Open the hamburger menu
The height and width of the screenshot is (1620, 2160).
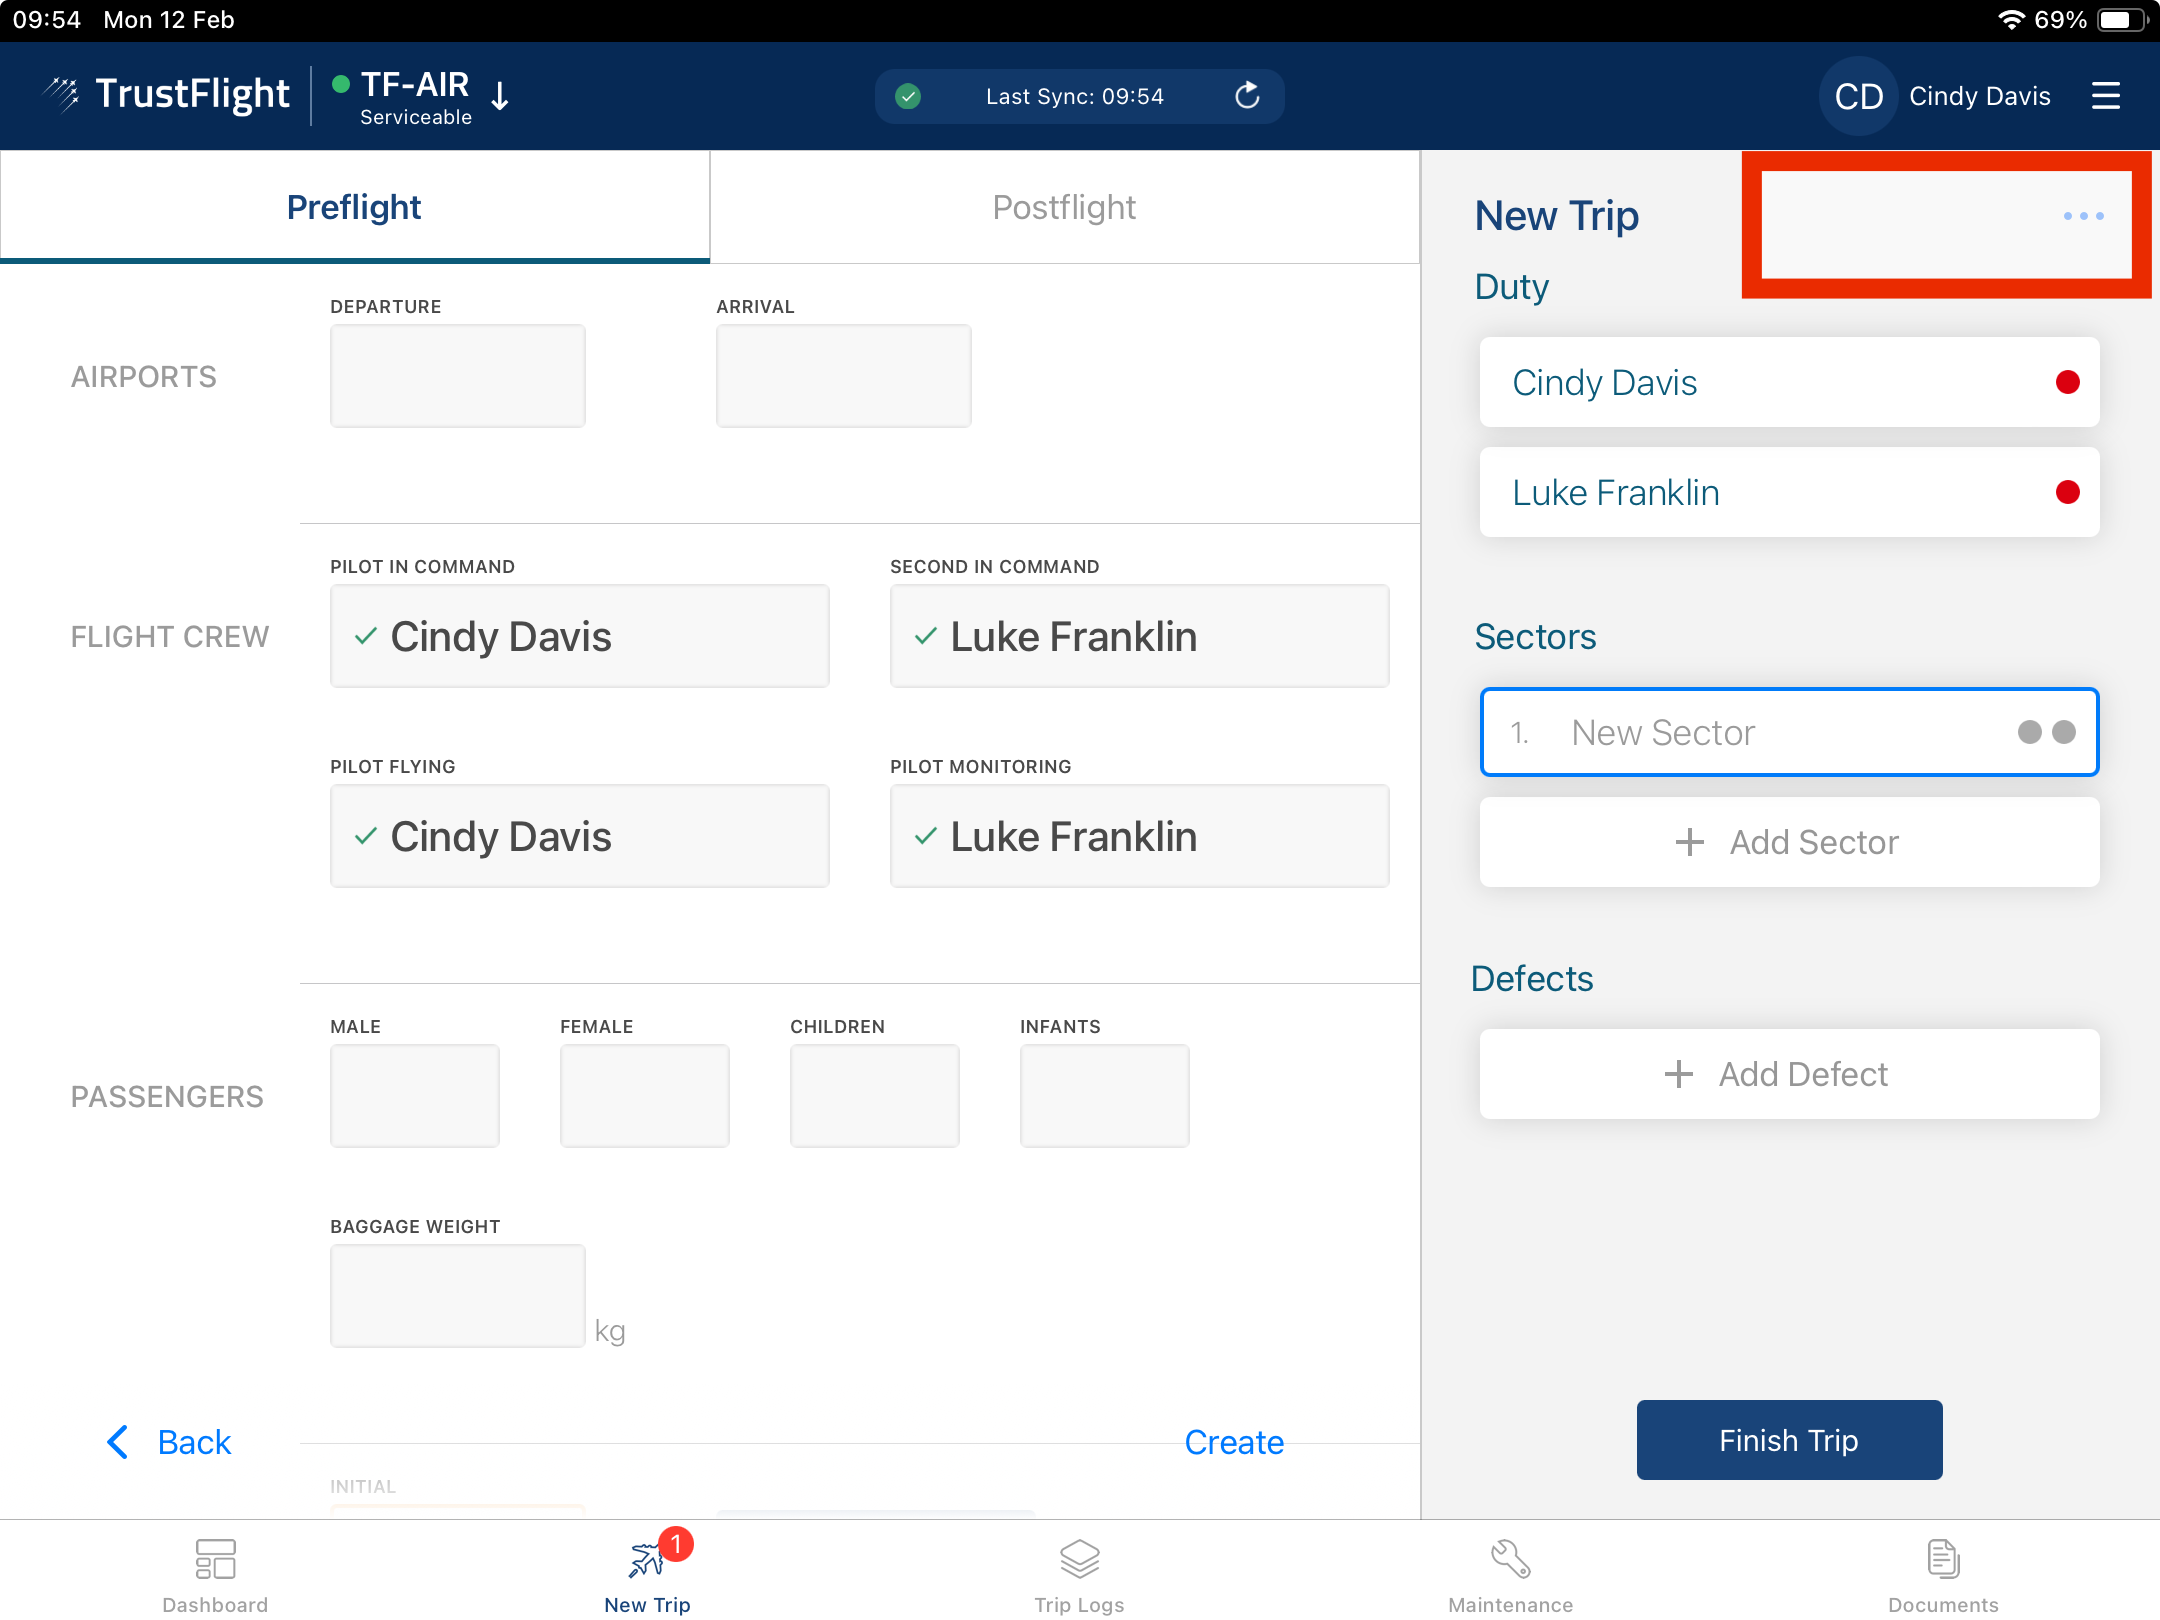(x=2105, y=96)
